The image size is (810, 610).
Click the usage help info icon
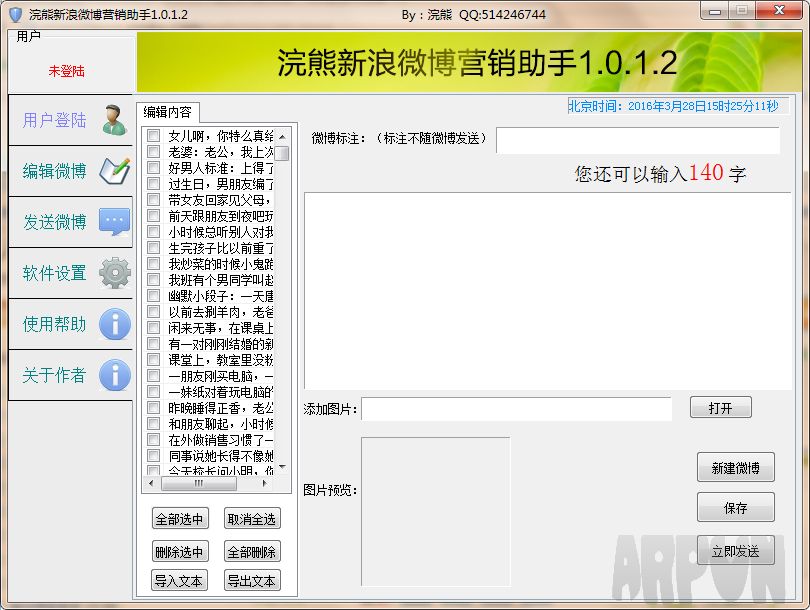114,324
